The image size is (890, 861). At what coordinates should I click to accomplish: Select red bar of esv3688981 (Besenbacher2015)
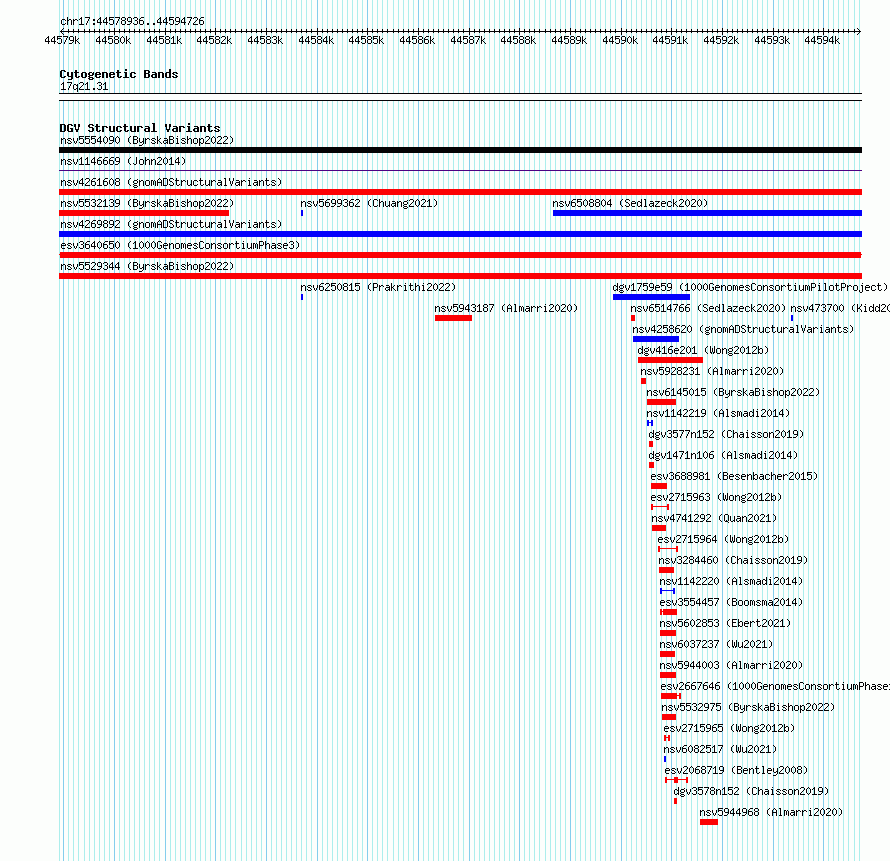[659, 486]
